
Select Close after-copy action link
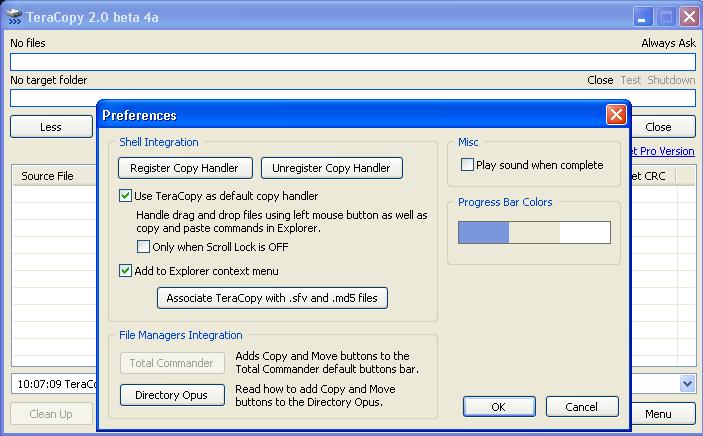(x=600, y=80)
